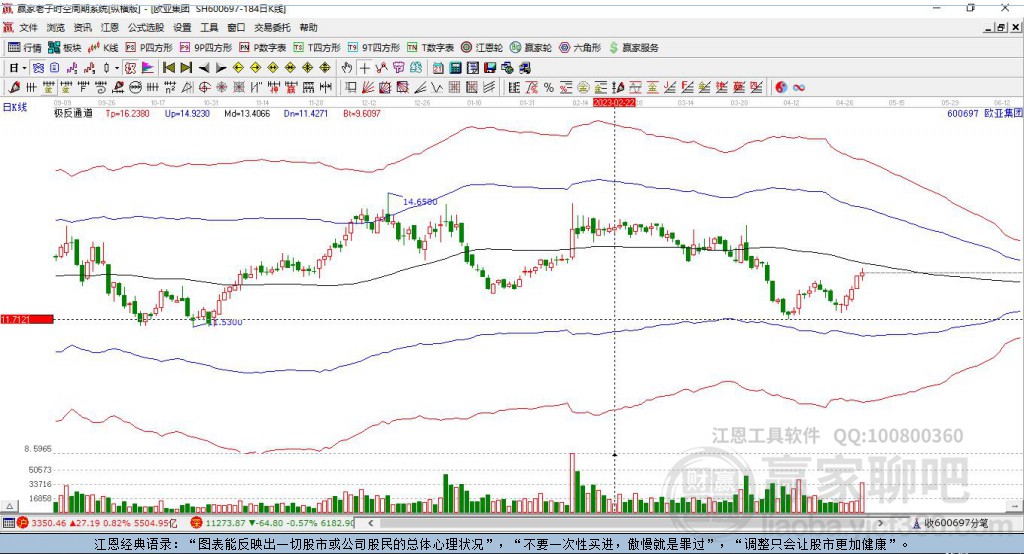The width and height of the screenshot is (1024, 554).
Task: Open the P四方形 tool
Action: tap(149, 48)
